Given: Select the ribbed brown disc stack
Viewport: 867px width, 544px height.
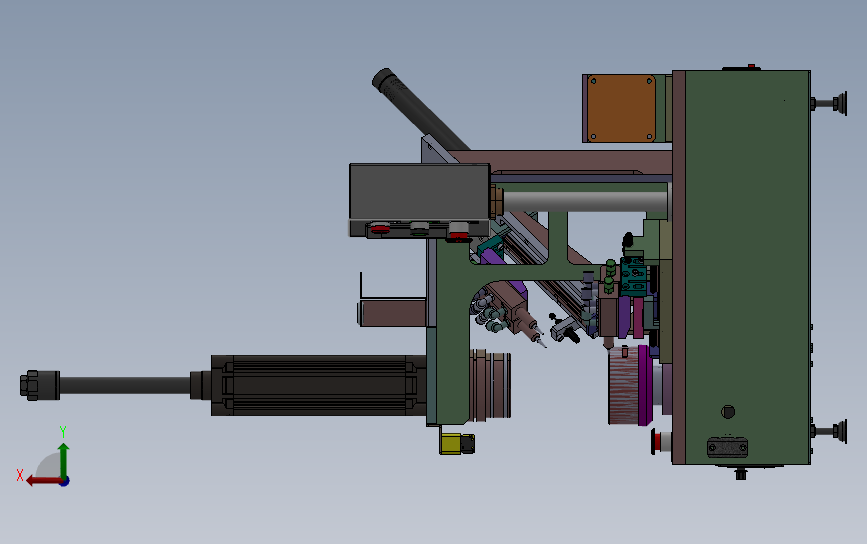Looking at the screenshot, I should point(490,385).
